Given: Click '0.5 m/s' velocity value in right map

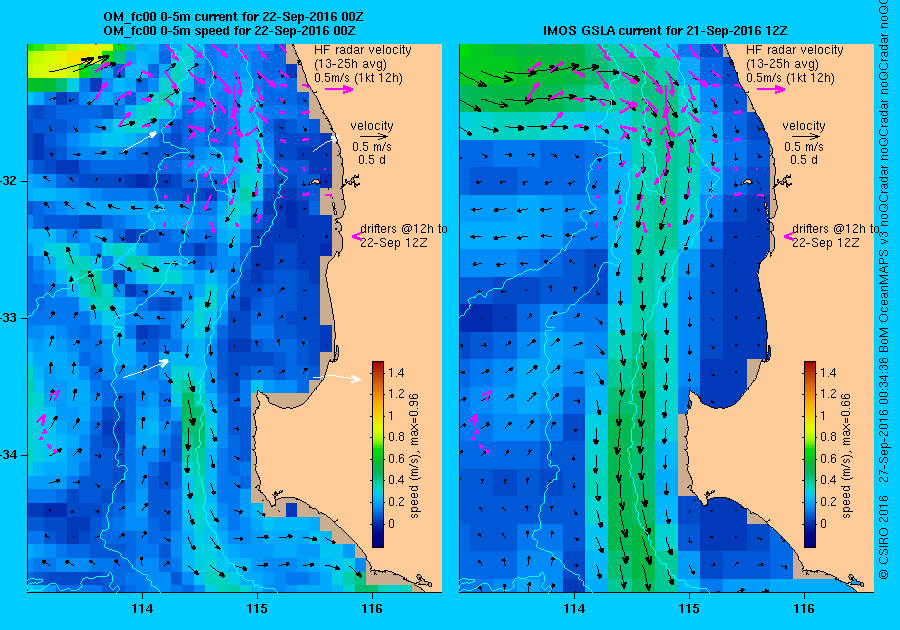Looking at the screenshot, I should coord(804,147).
